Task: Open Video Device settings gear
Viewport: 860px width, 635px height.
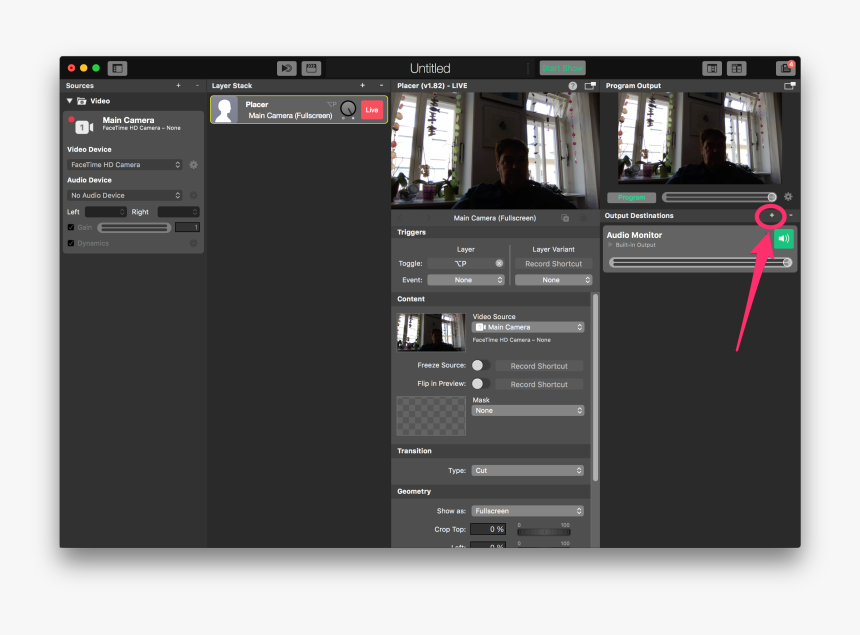Action: point(194,165)
